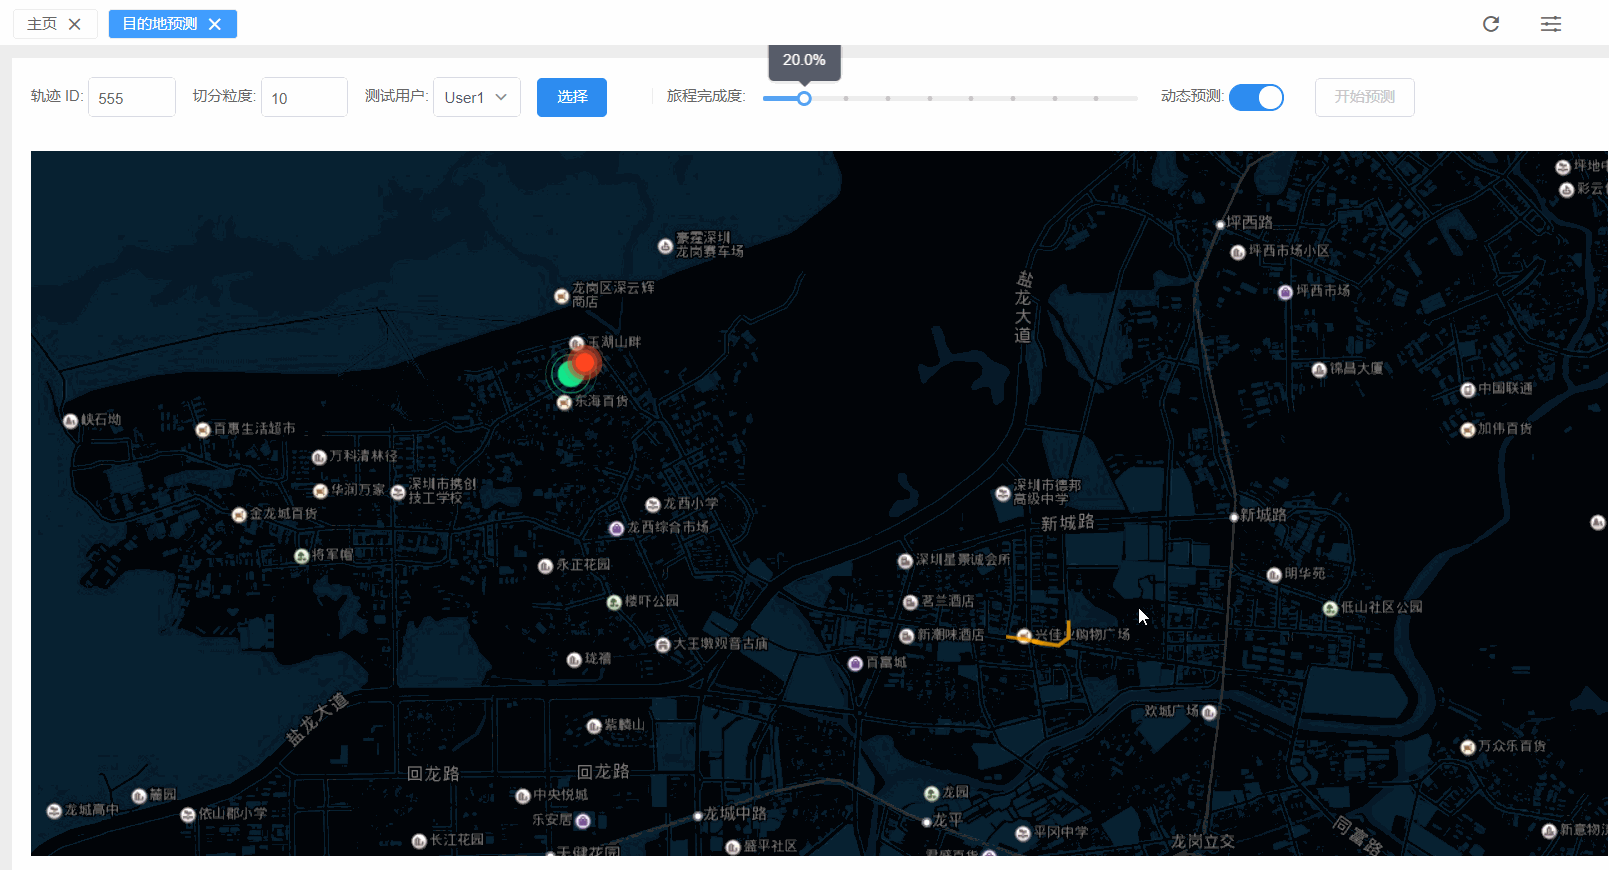
Task: Click the refresh icon in top bar
Action: pyautogui.click(x=1490, y=24)
